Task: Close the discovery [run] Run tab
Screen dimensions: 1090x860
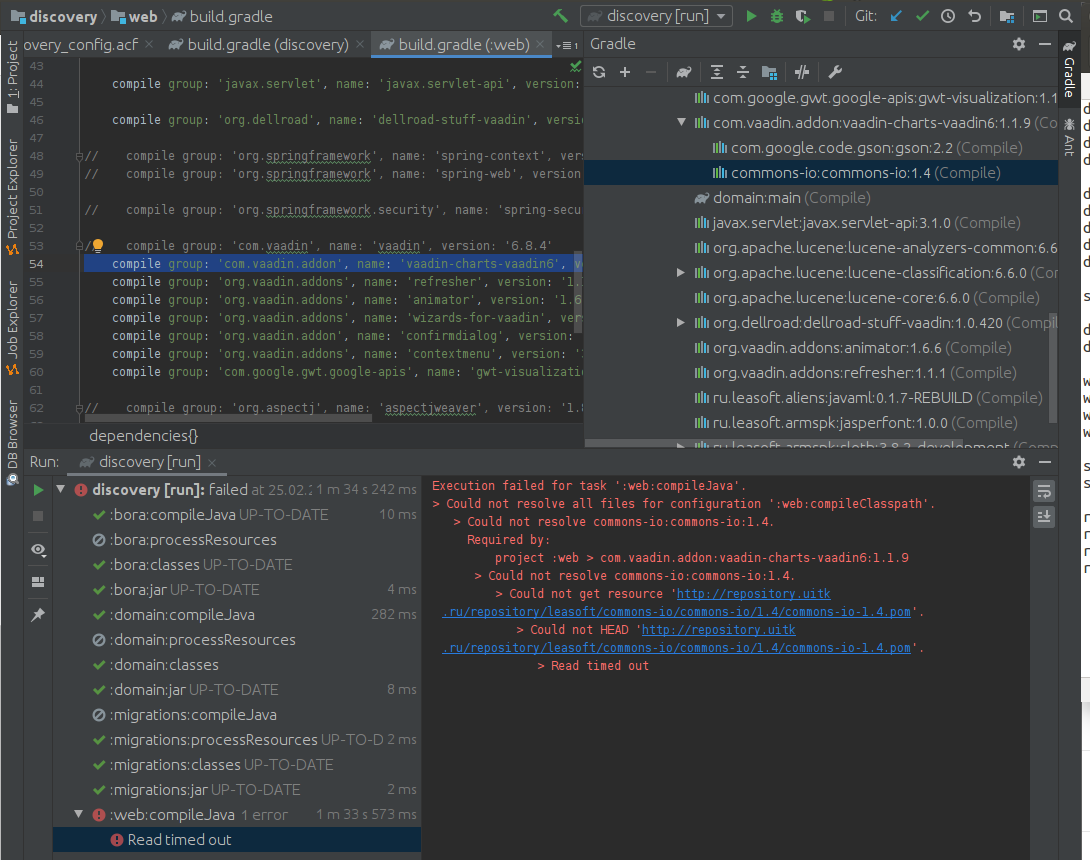Action: [x=212, y=462]
